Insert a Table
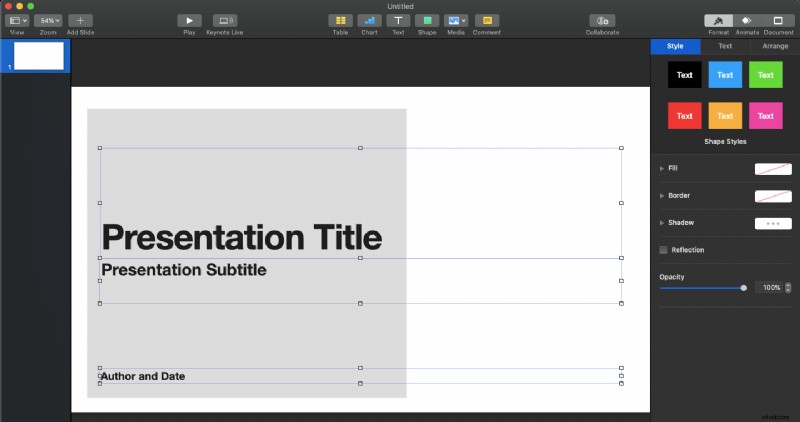Image resolution: width=800 pixels, height=422 pixels. tap(340, 20)
